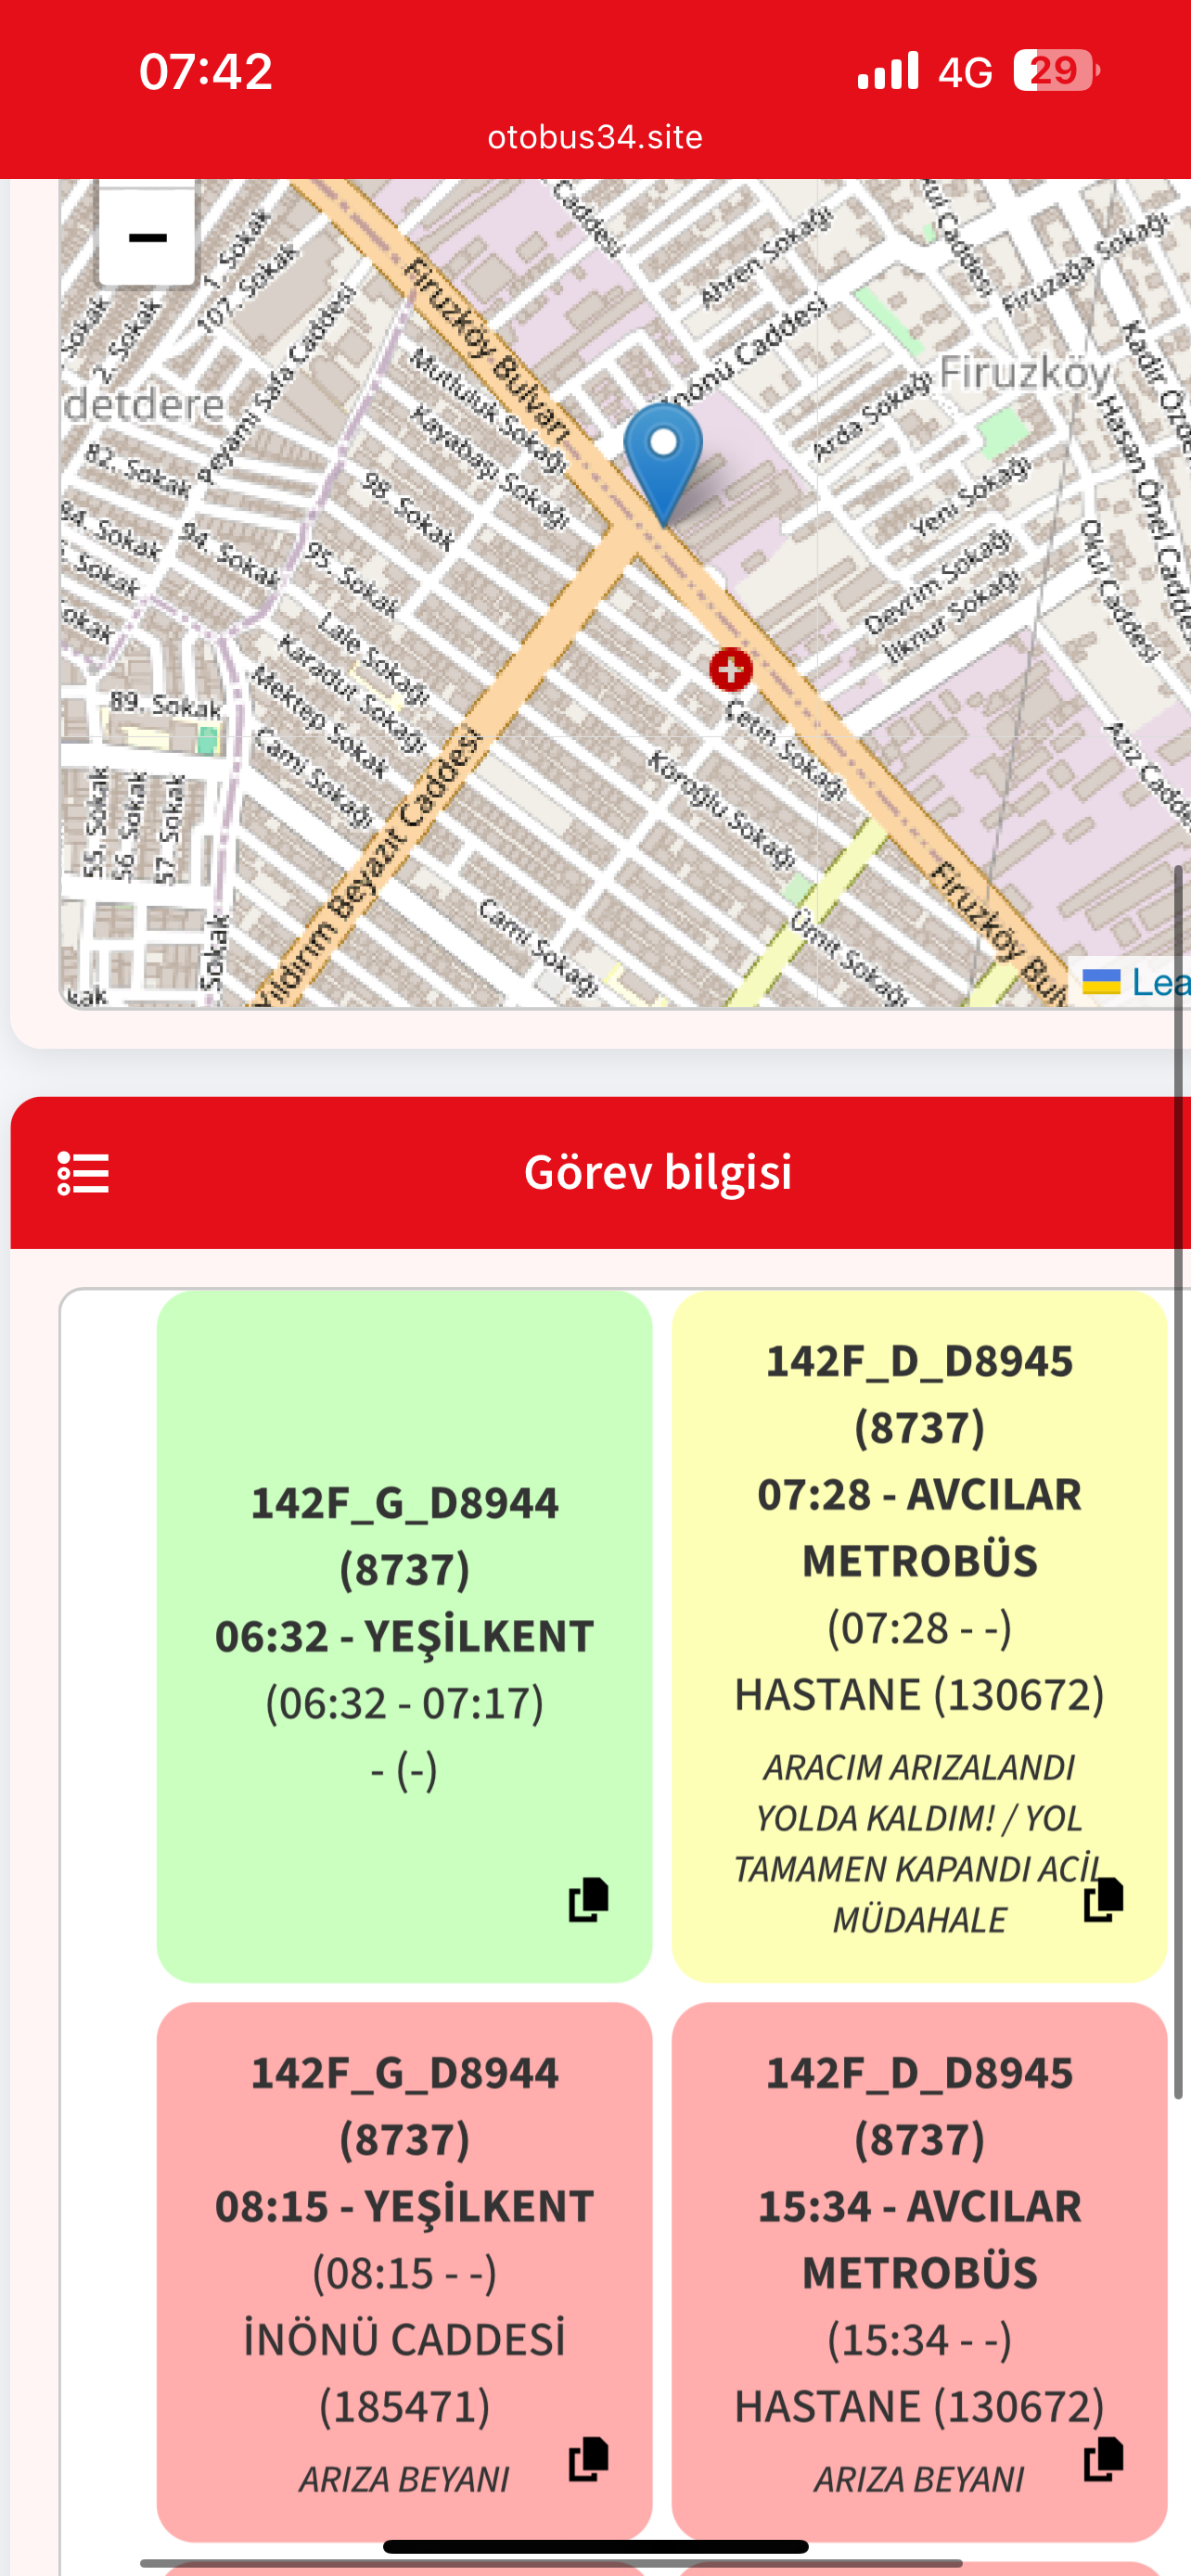This screenshot has height=2576, width=1191.
Task: Click Köroğlu Sokağı label on the map
Action: 722,810
